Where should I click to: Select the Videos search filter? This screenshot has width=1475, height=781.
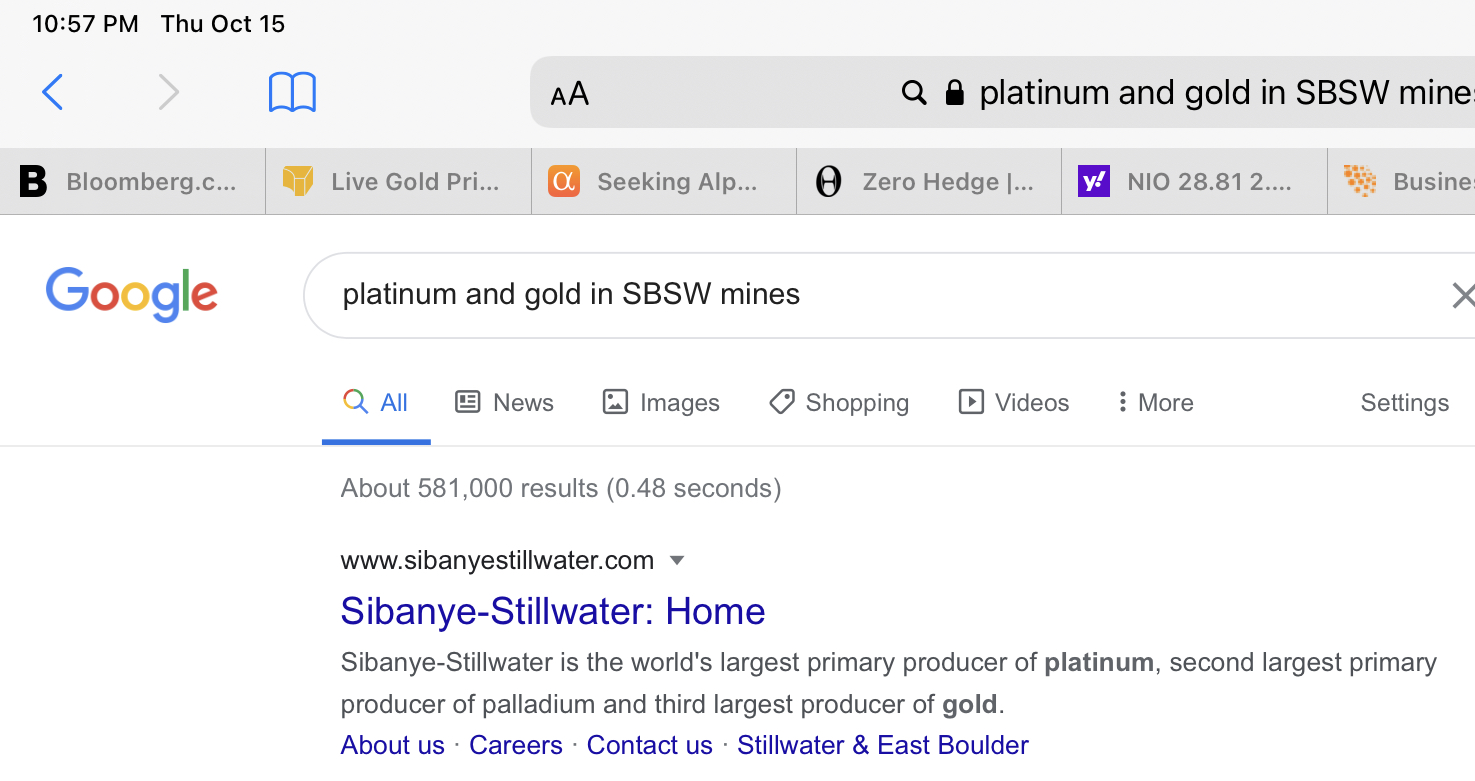point(1014,402)
